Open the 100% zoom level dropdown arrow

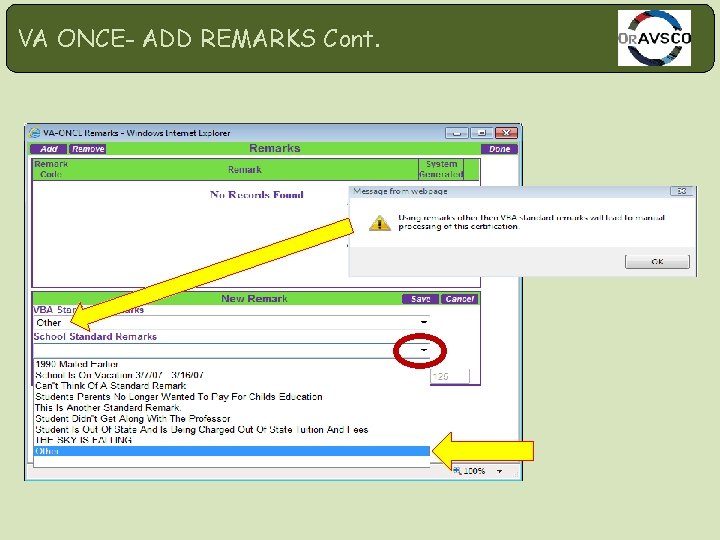click(x=499, y=471)
